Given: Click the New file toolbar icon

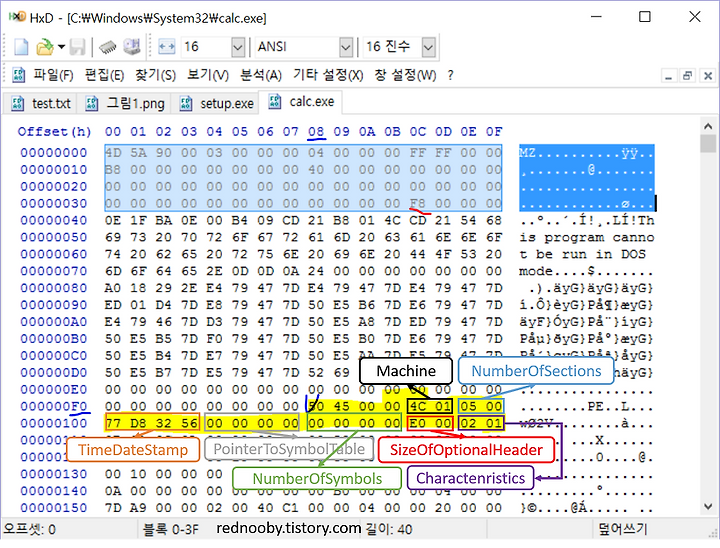Looking at the screenshot, I should (x=21, y=47).
